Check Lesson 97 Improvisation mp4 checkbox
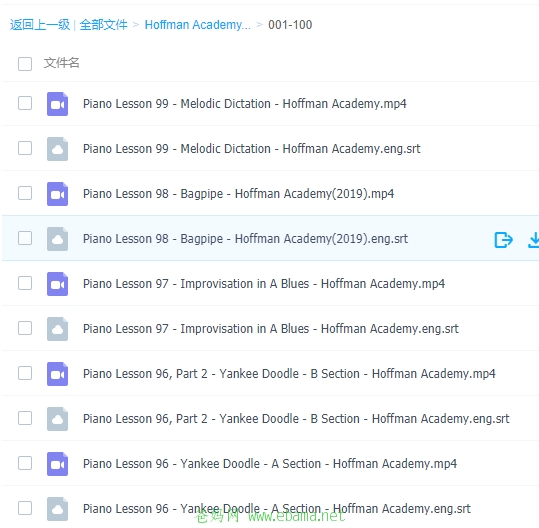This screenshot has width=539, height=528. (x=25, y=283)
